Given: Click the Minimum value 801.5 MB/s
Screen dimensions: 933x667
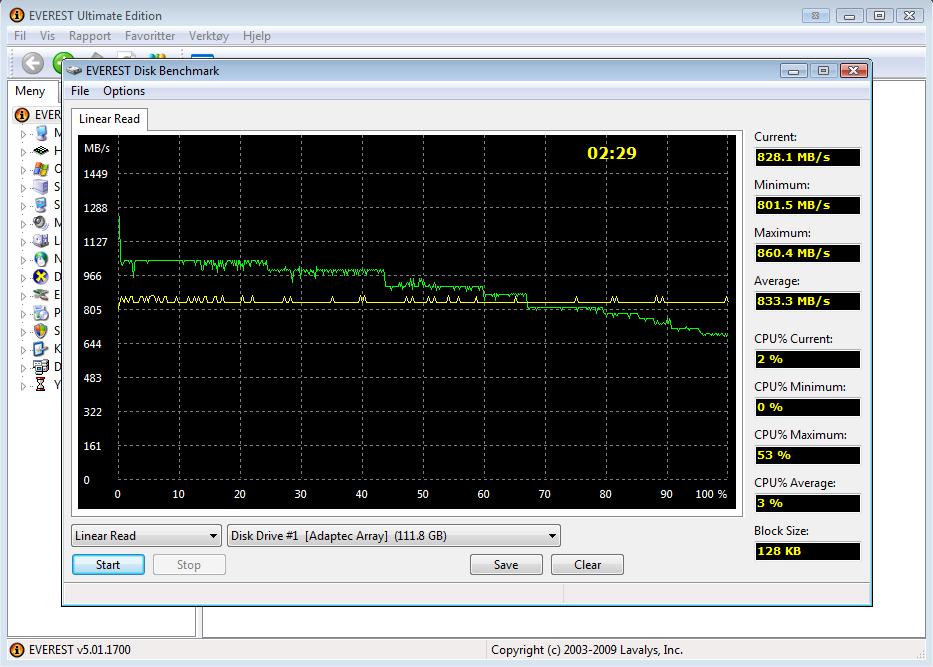Looking at the screenshot, I should click(x=807, y=205).
